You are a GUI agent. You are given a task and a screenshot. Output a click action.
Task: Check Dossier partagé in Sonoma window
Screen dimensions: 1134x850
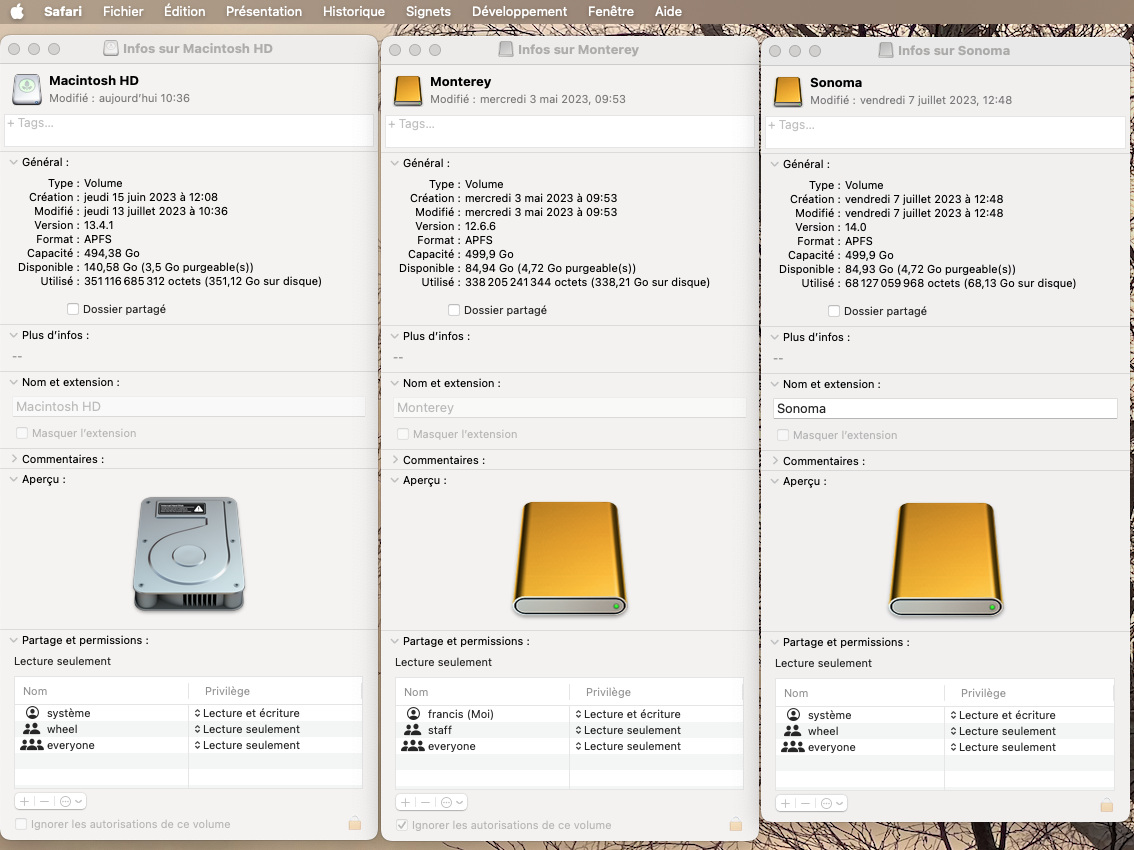(834, 311)
